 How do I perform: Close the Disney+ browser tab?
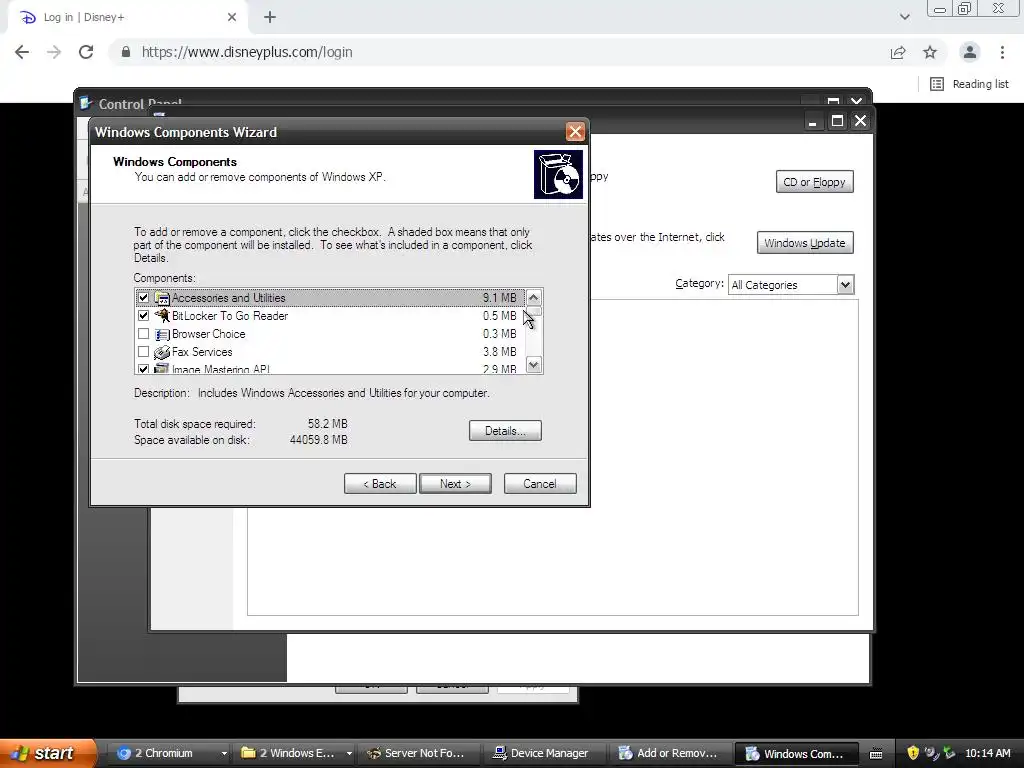tap(232, 18)
